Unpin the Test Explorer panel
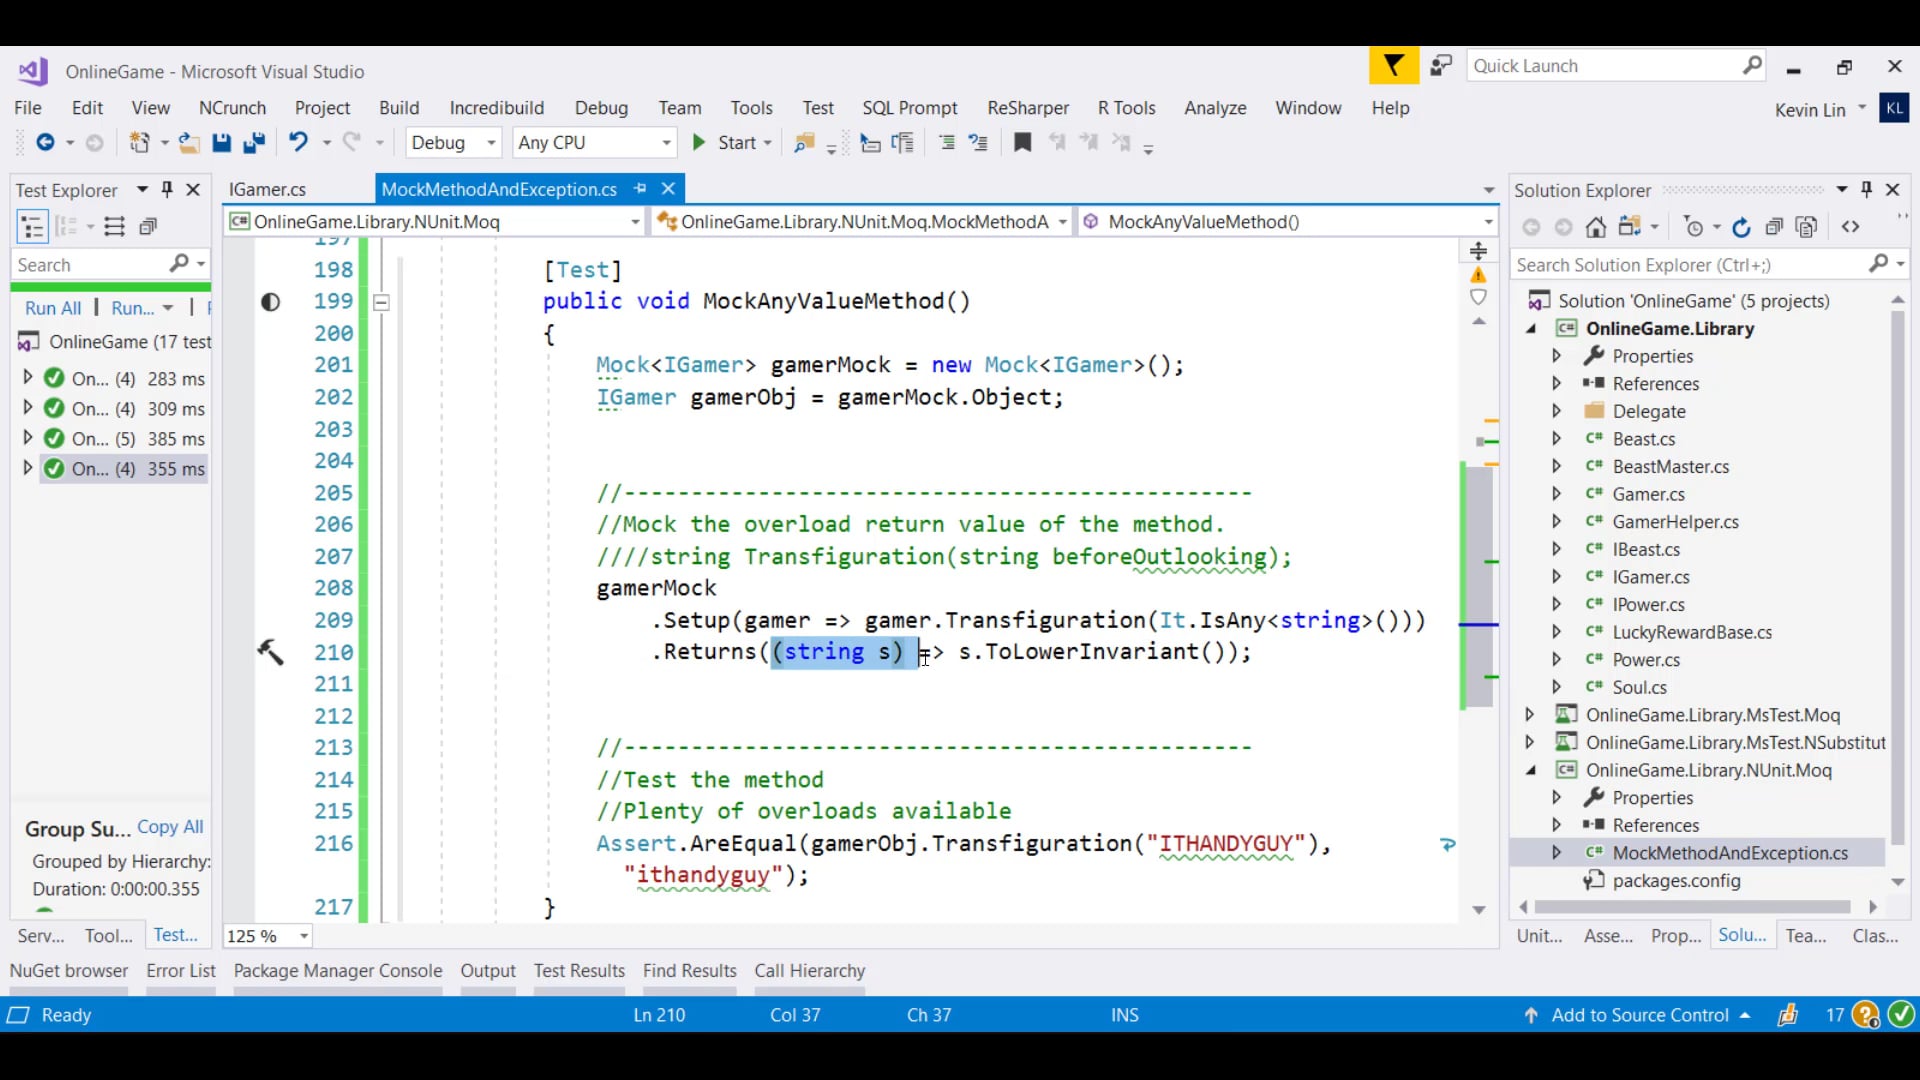1920x1080 pixels. point(167,189)
